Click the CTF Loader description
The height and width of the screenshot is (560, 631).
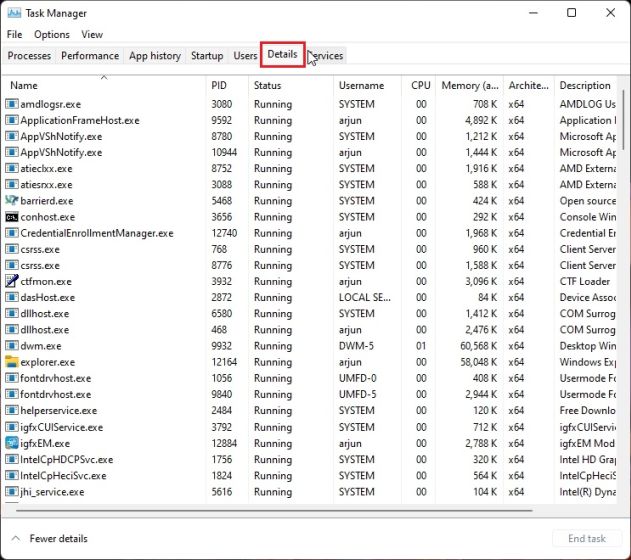pos(584,281)
